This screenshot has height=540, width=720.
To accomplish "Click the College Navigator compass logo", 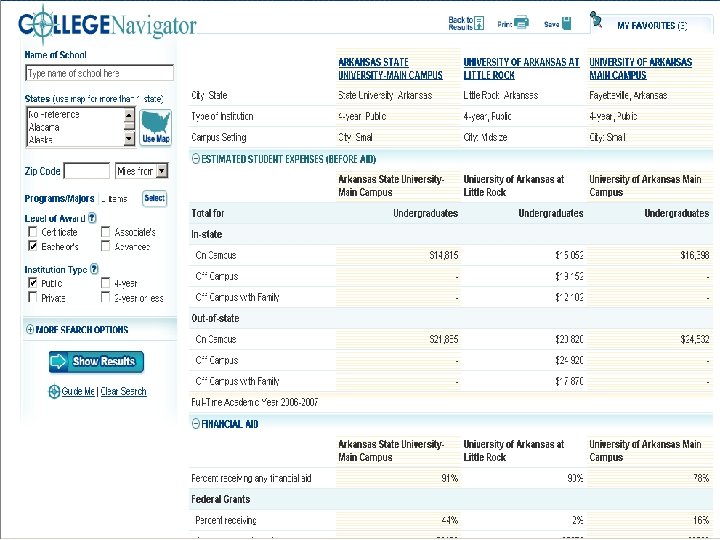I will pyautogui.click(x=42, y=25).
